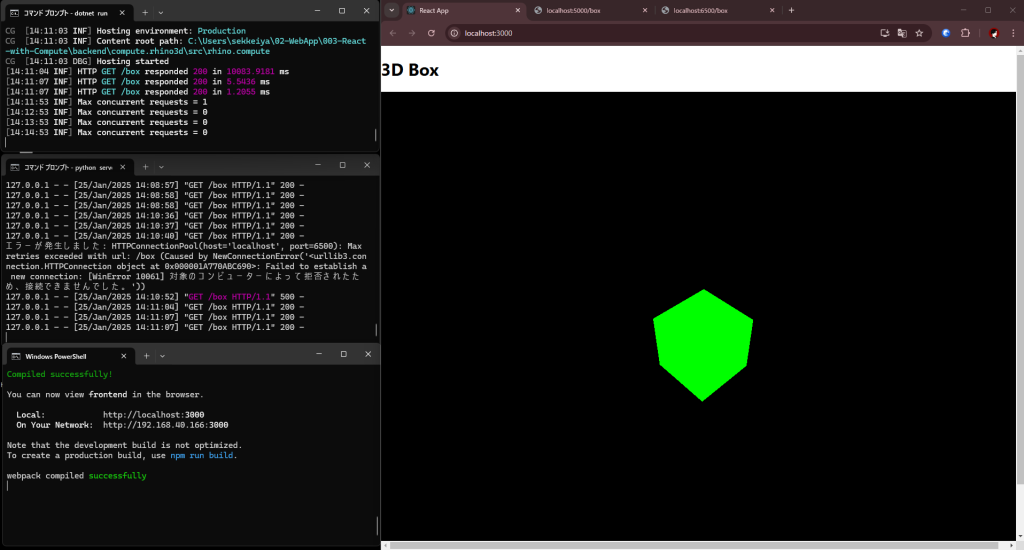This screenshot has height=550, width=1024.
Task: Open the browser profile avatar
Action: pyautogui.click(x=994, y=33)
